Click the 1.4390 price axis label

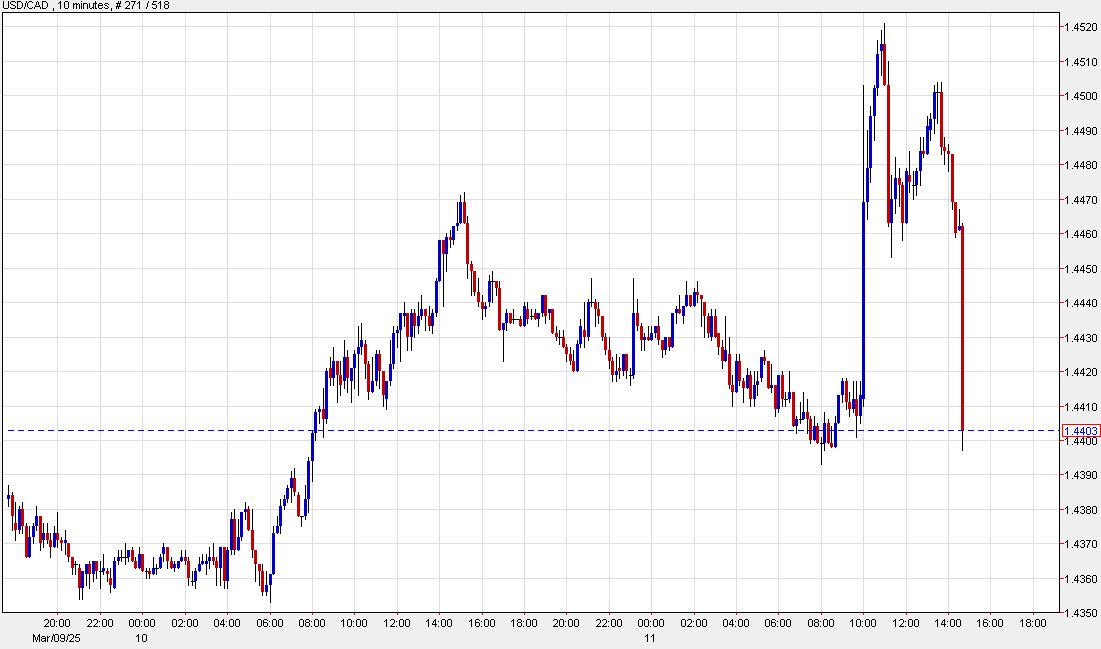coord(1081,476)
